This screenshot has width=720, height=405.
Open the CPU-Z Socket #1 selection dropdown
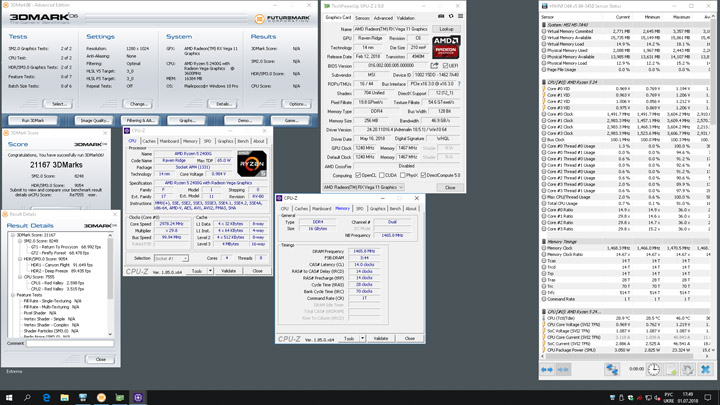click(171, 258)
